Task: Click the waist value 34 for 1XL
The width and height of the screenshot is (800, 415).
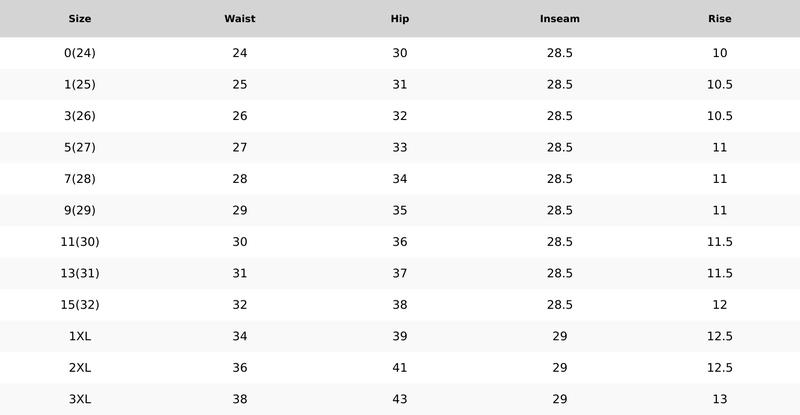Action: pos(240,336)
